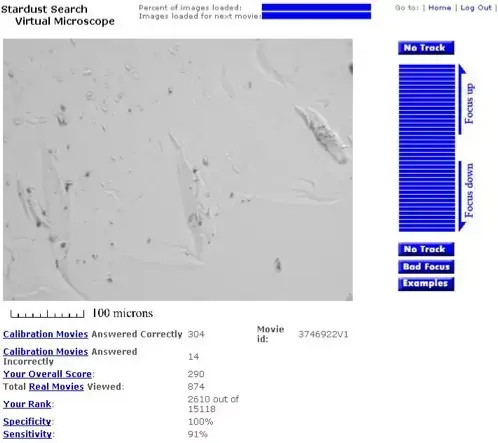Open Calibration Movies Answered Incorrectly link
Viewport: 498px width, 443px height.
click(x=45, y=352)
